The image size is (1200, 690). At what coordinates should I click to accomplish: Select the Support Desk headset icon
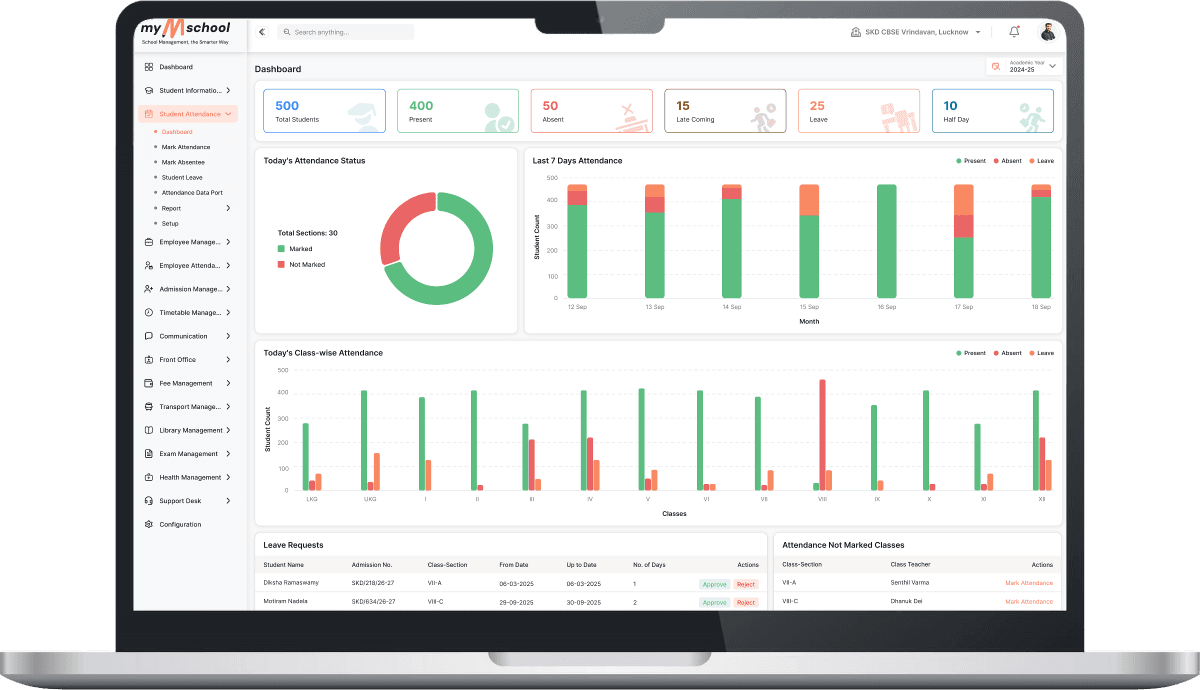[x=149, y=501]
